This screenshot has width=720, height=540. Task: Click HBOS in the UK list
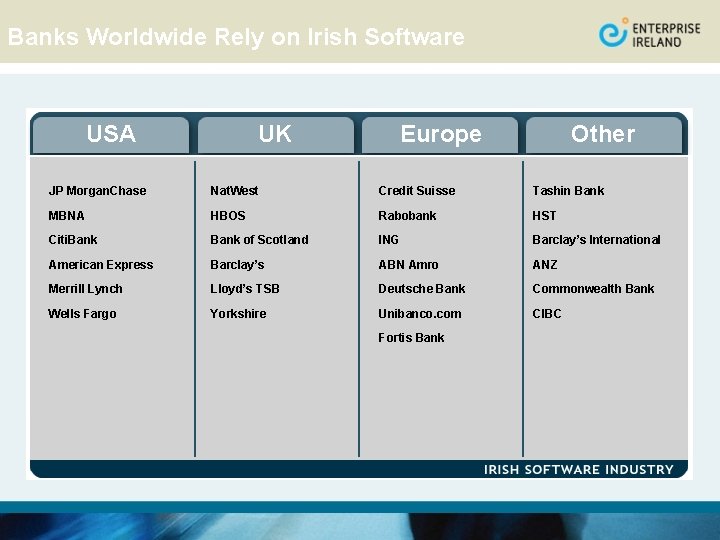click(228, 215)
